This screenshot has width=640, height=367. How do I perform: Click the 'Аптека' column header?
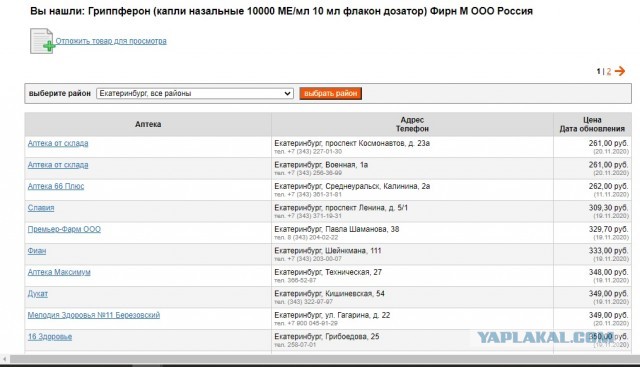pos(148,124)
